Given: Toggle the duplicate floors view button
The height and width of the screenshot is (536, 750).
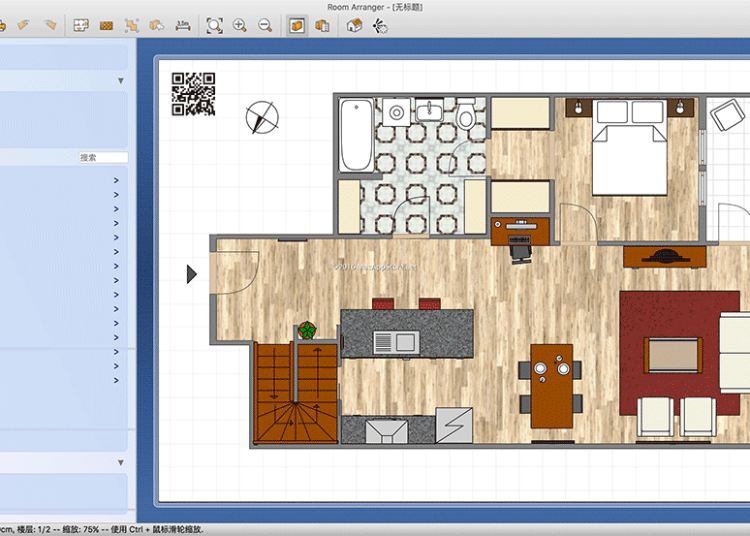Looking at the screenshot, I should click(322, 25).
